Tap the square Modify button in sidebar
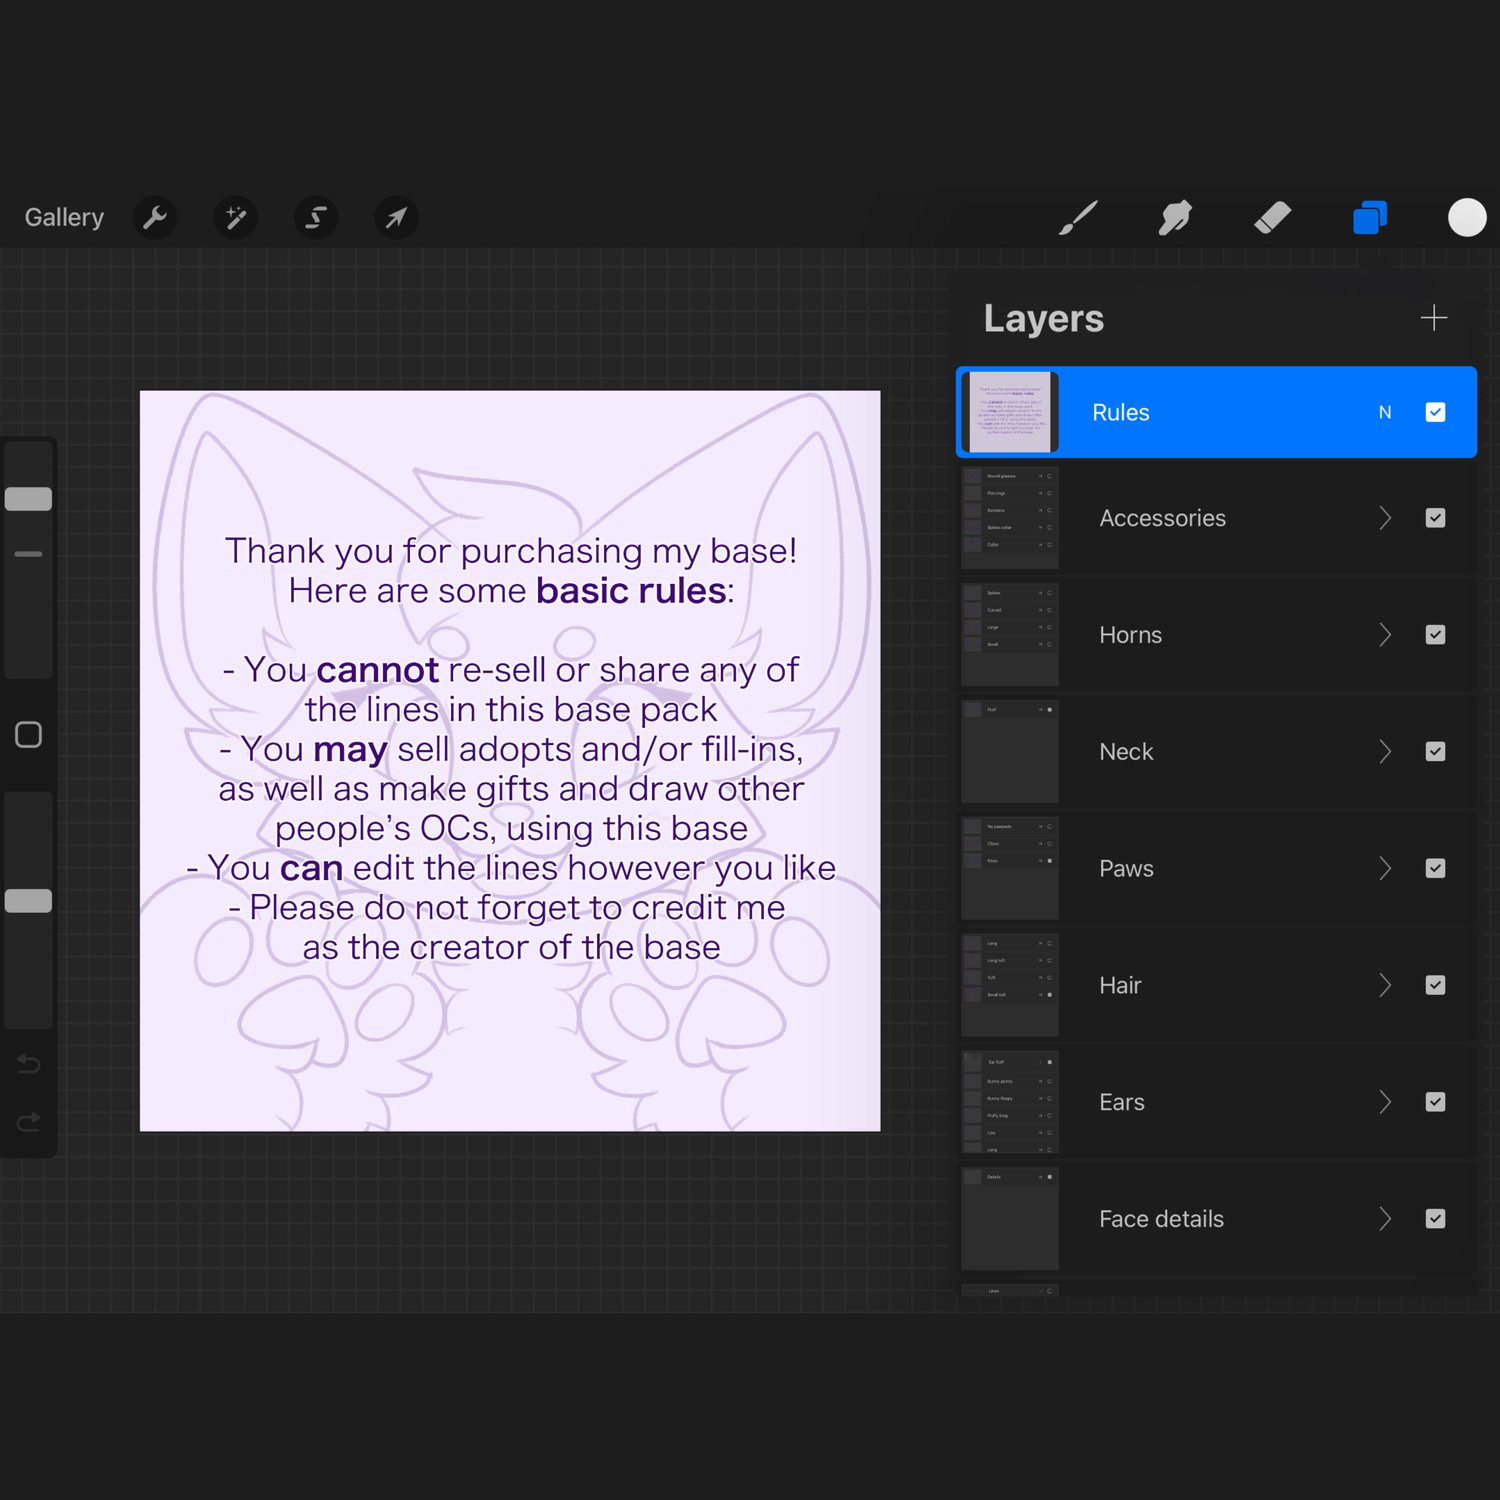1500x1500 pixels. coord(29,735)
